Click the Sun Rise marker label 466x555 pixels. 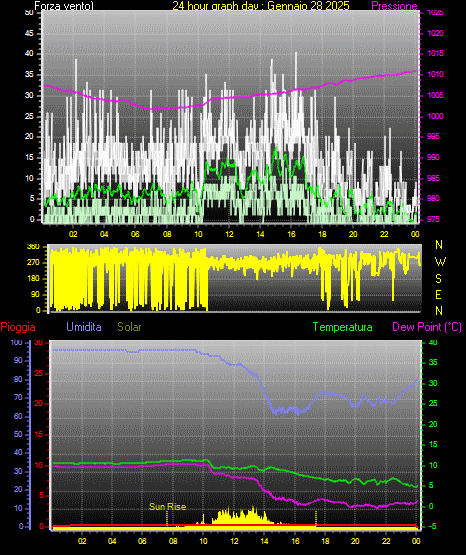[x=168, y=507]
